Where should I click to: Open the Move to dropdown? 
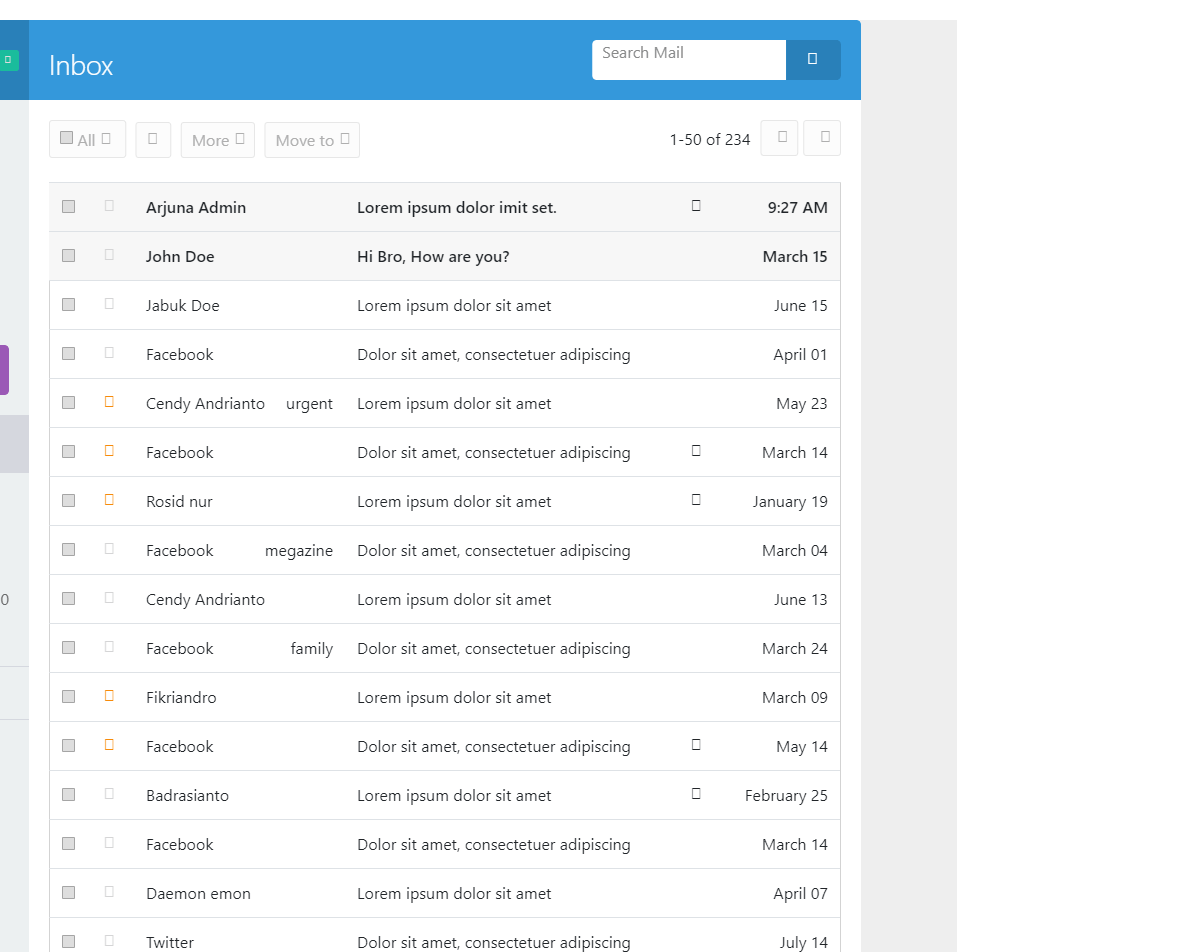[311, 139]
